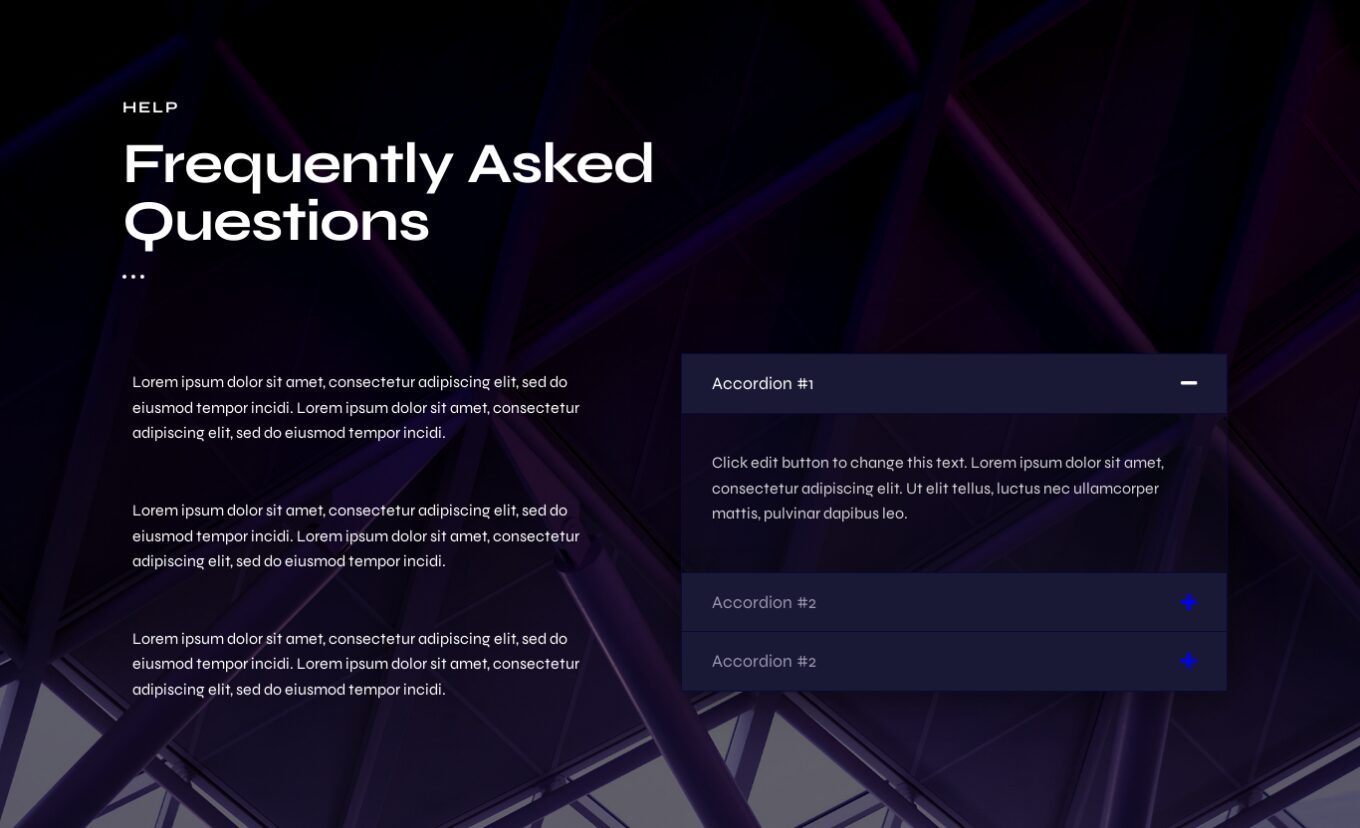Screen dimensions: 1360x828
Task: Click the middle Lorem ipsum paragraph
Action: (356, 536)
